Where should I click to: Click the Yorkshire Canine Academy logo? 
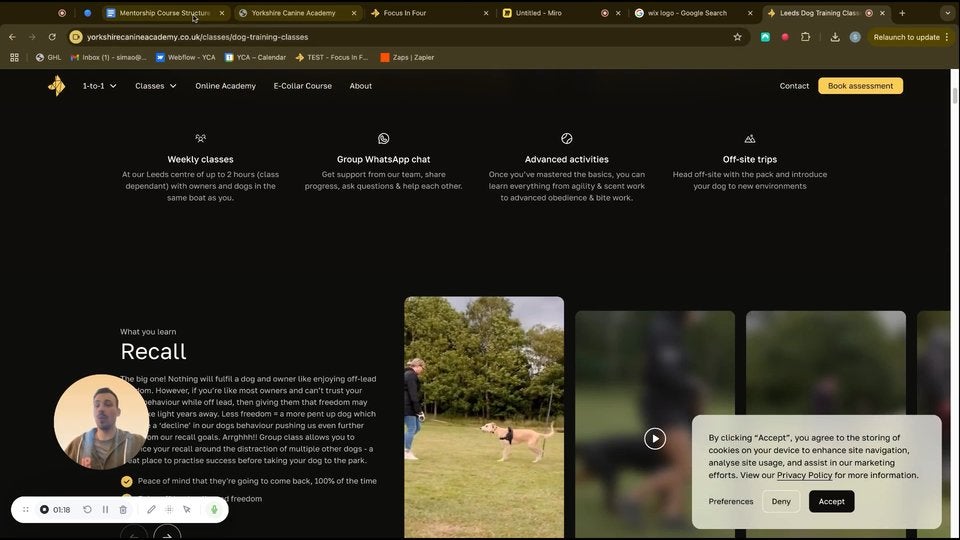coord(56,86)
